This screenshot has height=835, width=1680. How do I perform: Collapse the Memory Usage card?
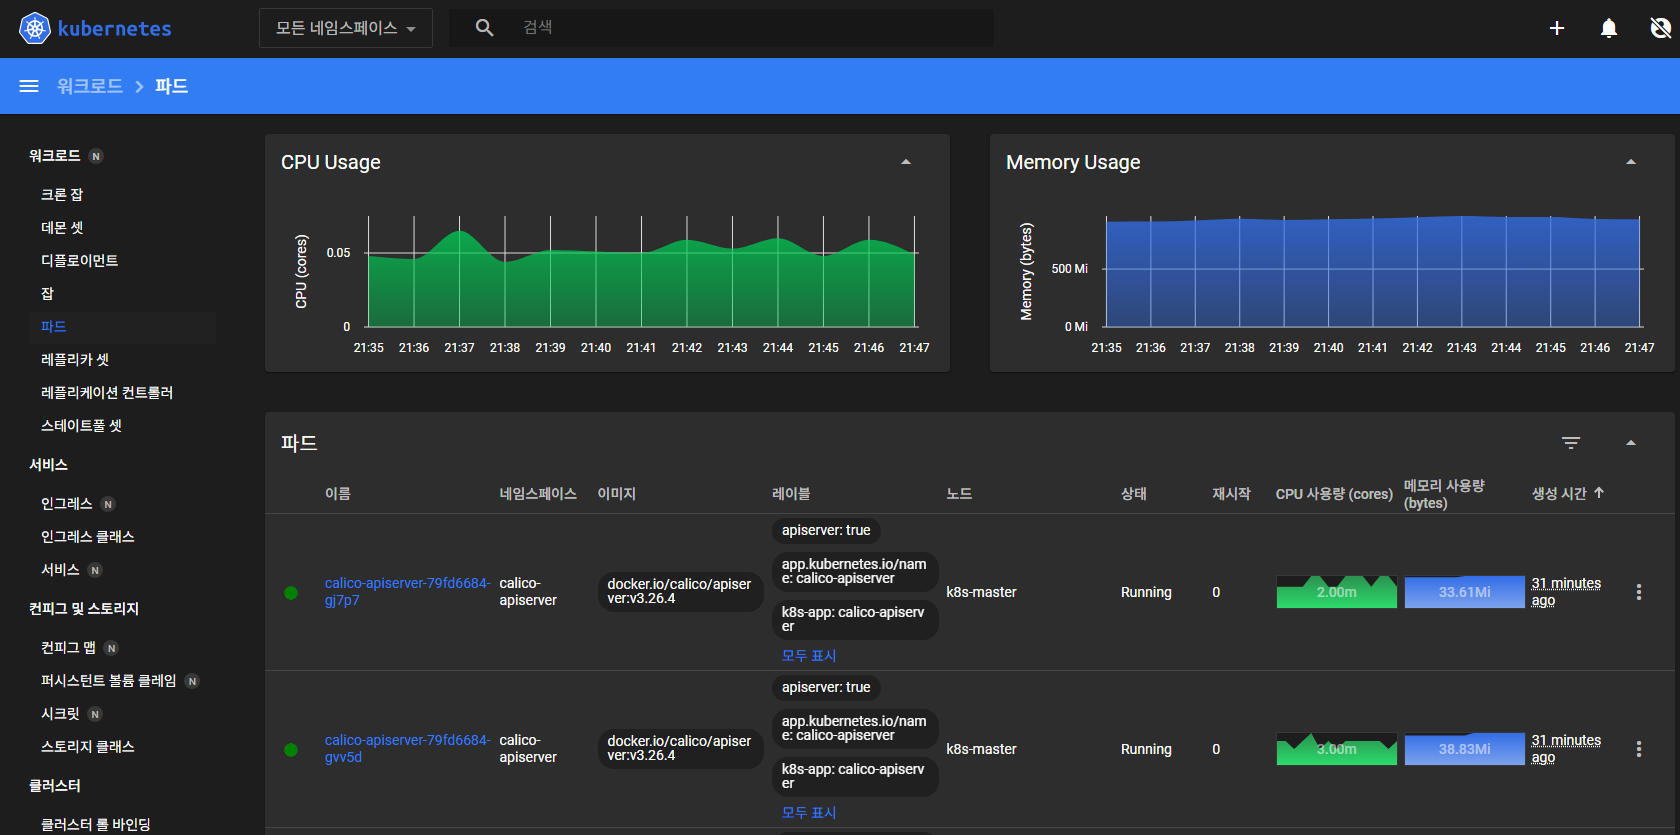pyautogui.click(x=1631, y=162)
